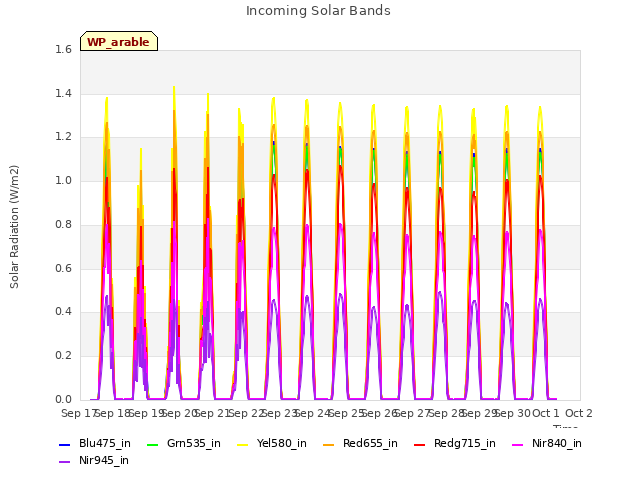Click the 0.2 y-axis tick label
The width and height of the screenshot is (640, 480).
tap(63, 356)
